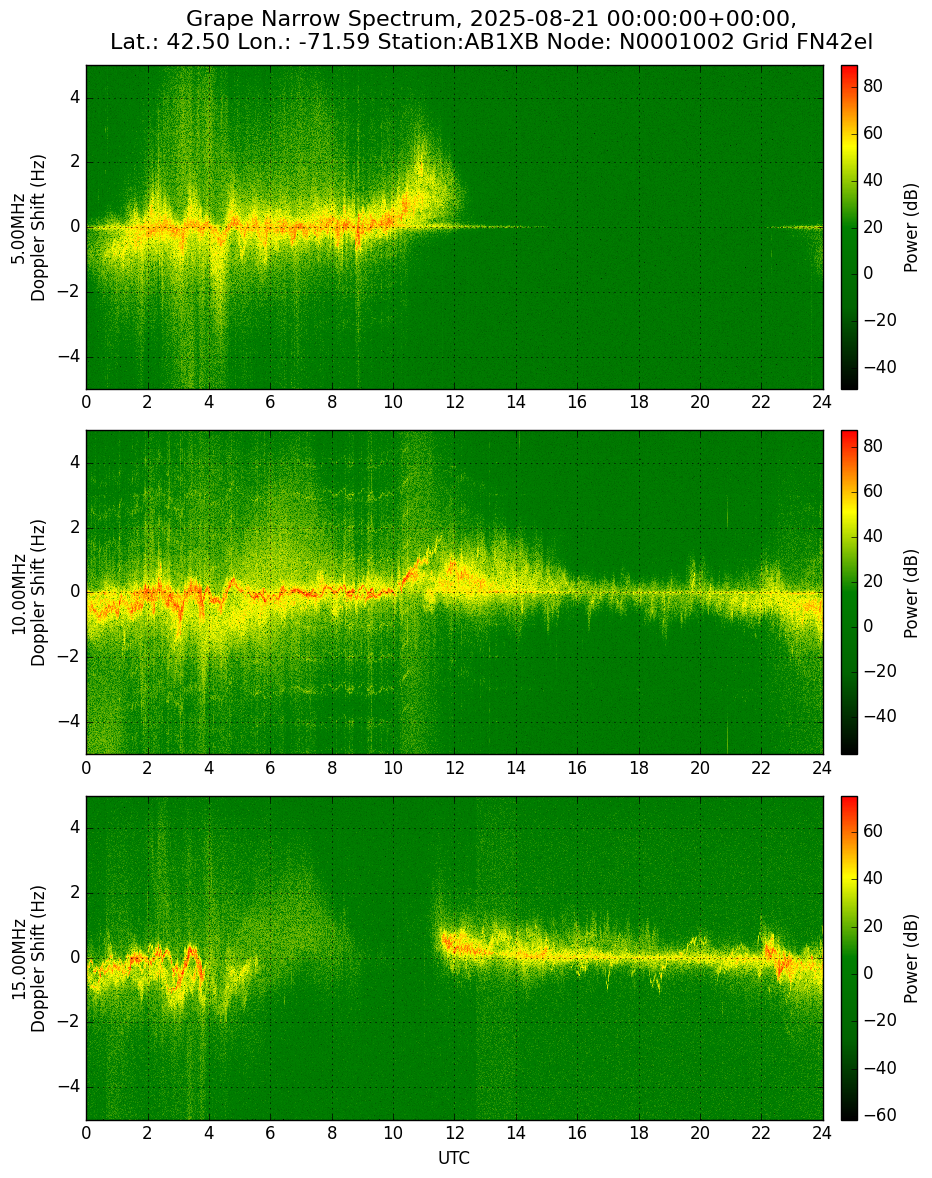This screenshot has width=932, height=1178.
Task: Click the bottom plot's color bar
Action: pos(849,959)
